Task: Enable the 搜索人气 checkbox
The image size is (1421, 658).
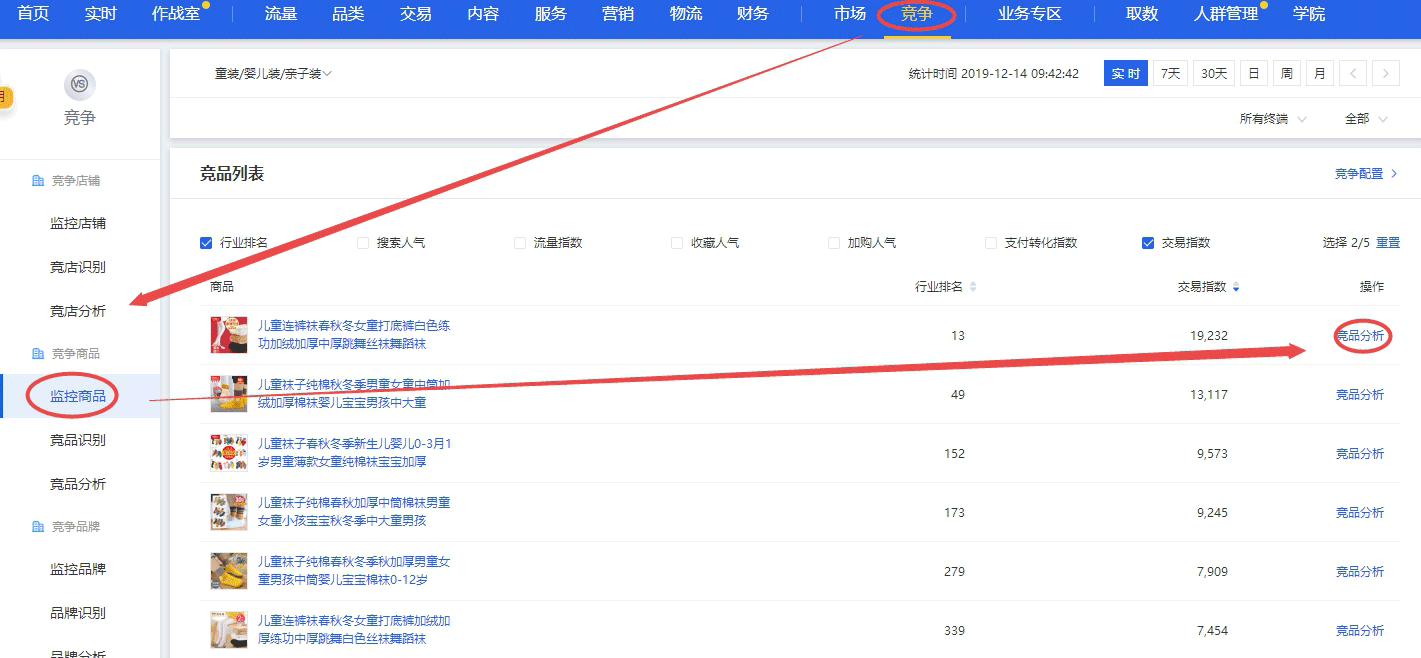Action: [363, 243]
